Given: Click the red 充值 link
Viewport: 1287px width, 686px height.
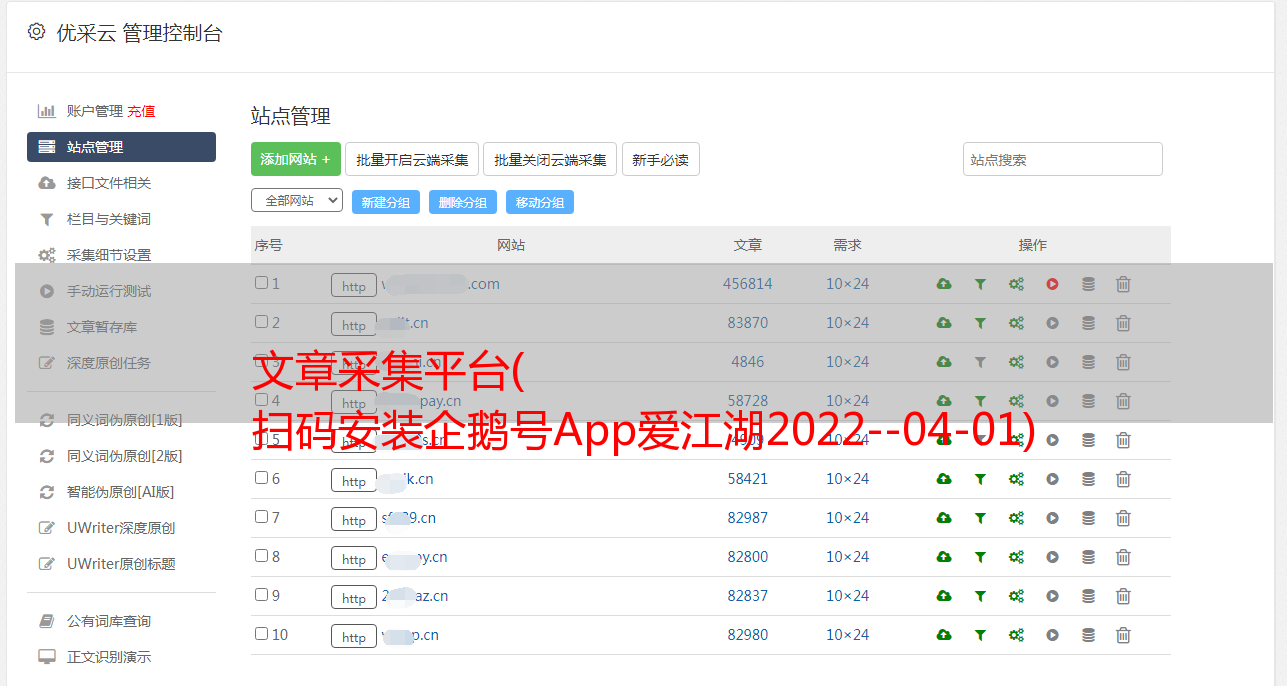Looking at the screenshot, I should click(141, 111).
